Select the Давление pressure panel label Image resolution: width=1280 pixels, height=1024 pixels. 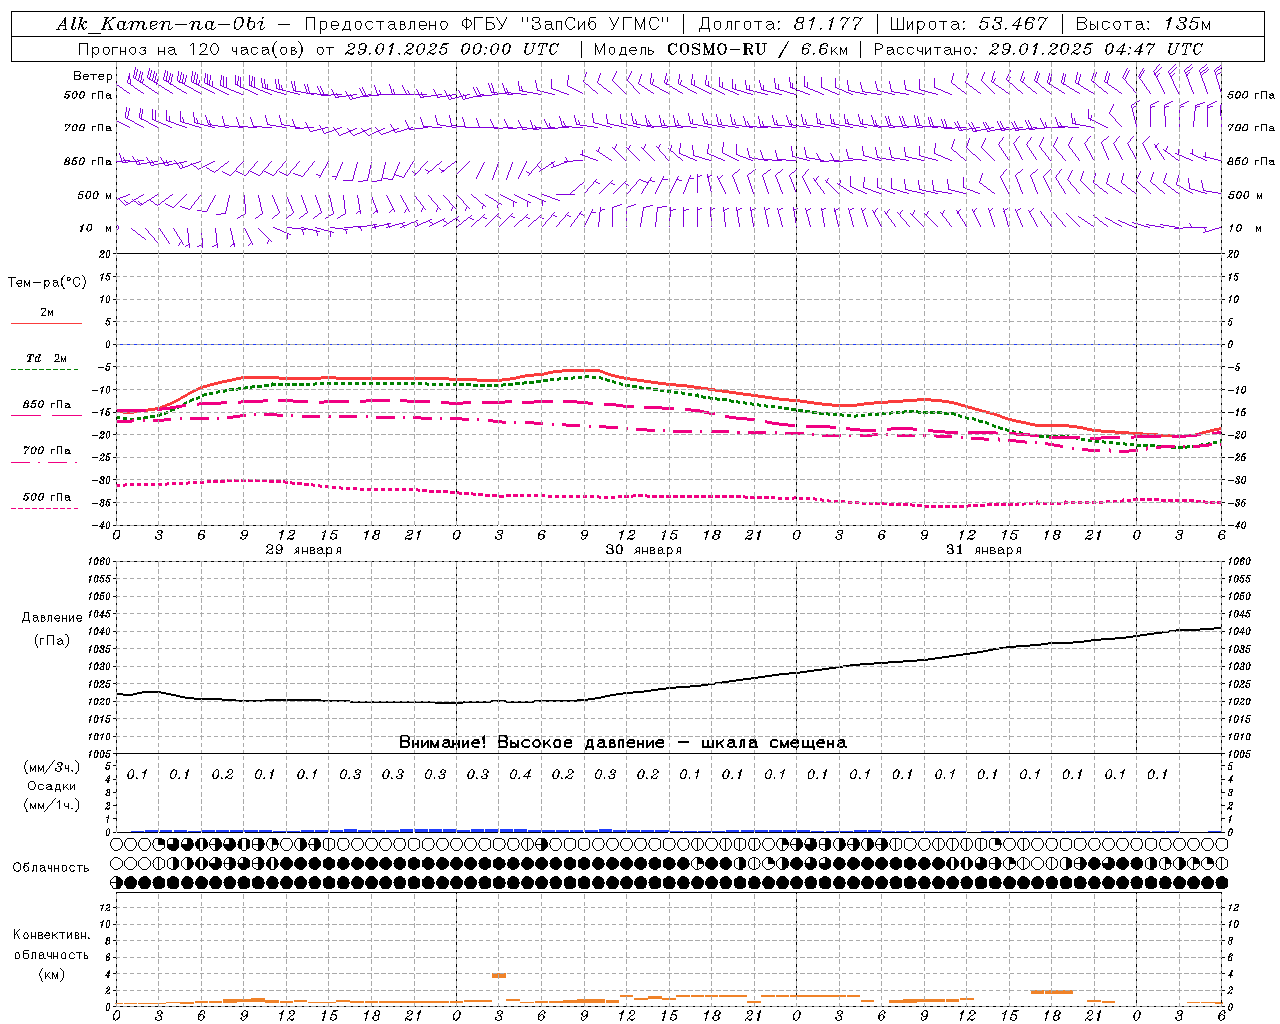52,617
